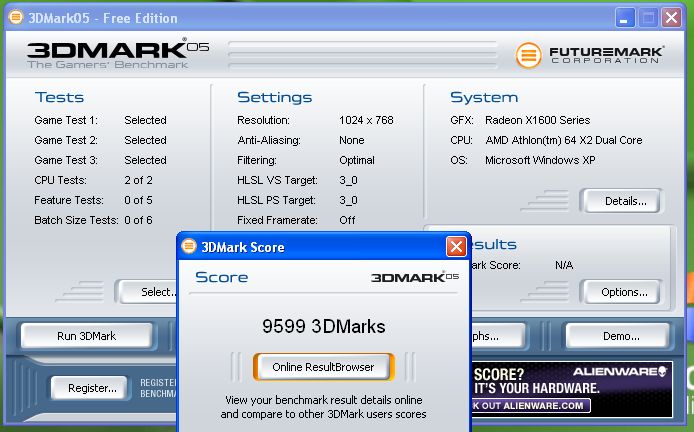Screen dimensions: 694x432
Task: Close the 3DMark Score dialog
Action: 456,247
